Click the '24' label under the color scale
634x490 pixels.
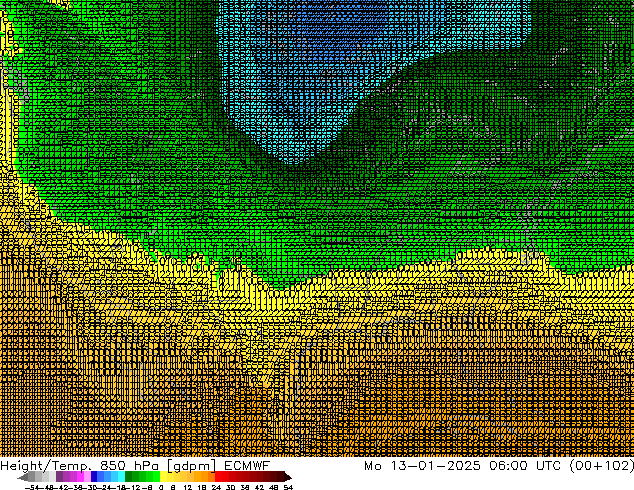[x=216, y=487]
